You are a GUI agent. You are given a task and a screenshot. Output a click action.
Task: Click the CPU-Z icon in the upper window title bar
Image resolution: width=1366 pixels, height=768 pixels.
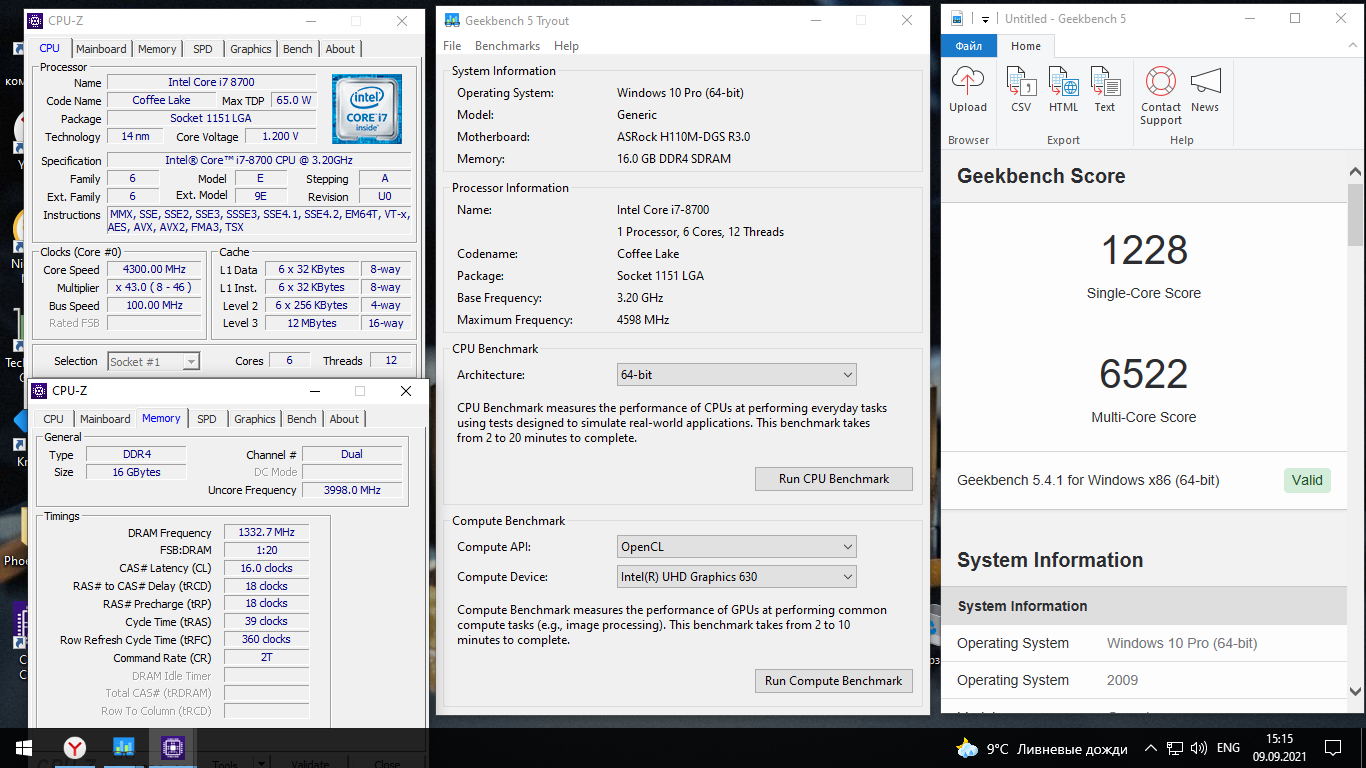[35, 20]
